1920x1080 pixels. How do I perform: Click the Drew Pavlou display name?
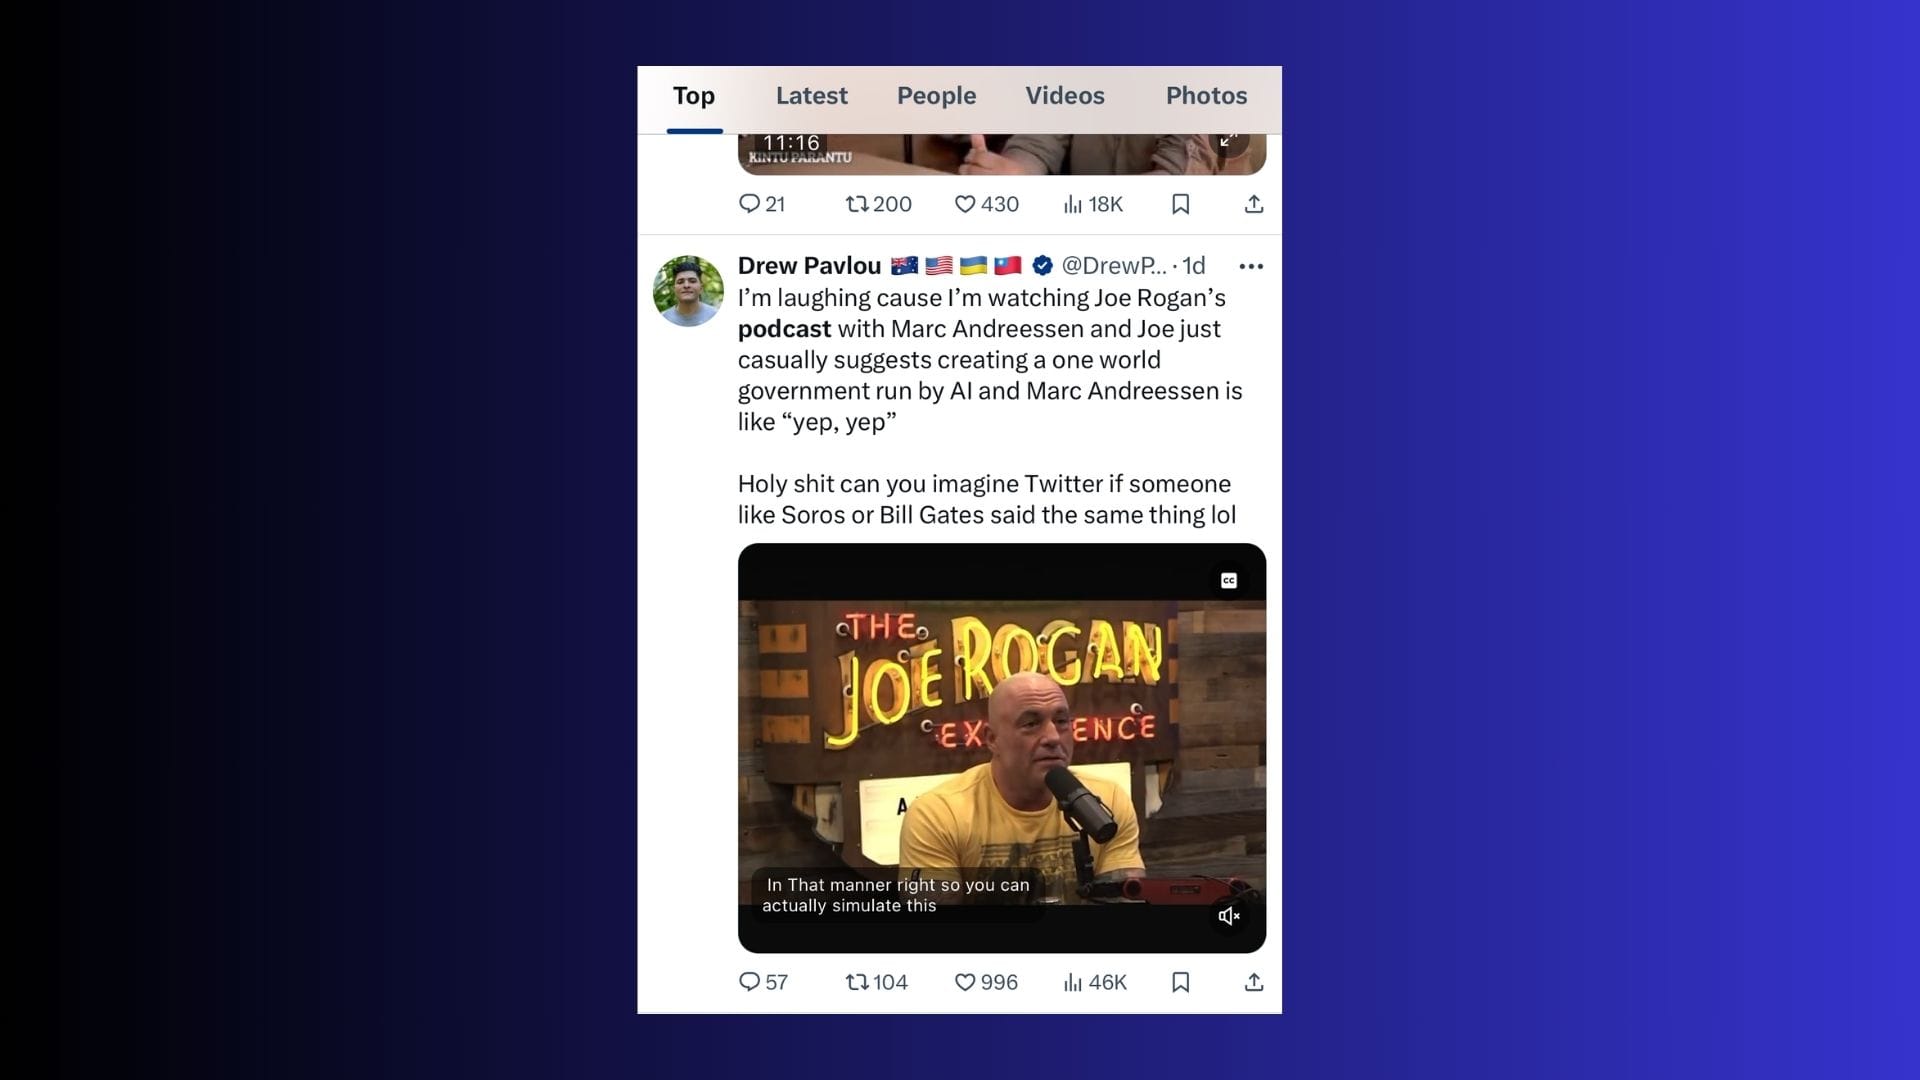[x=809, y=266]
